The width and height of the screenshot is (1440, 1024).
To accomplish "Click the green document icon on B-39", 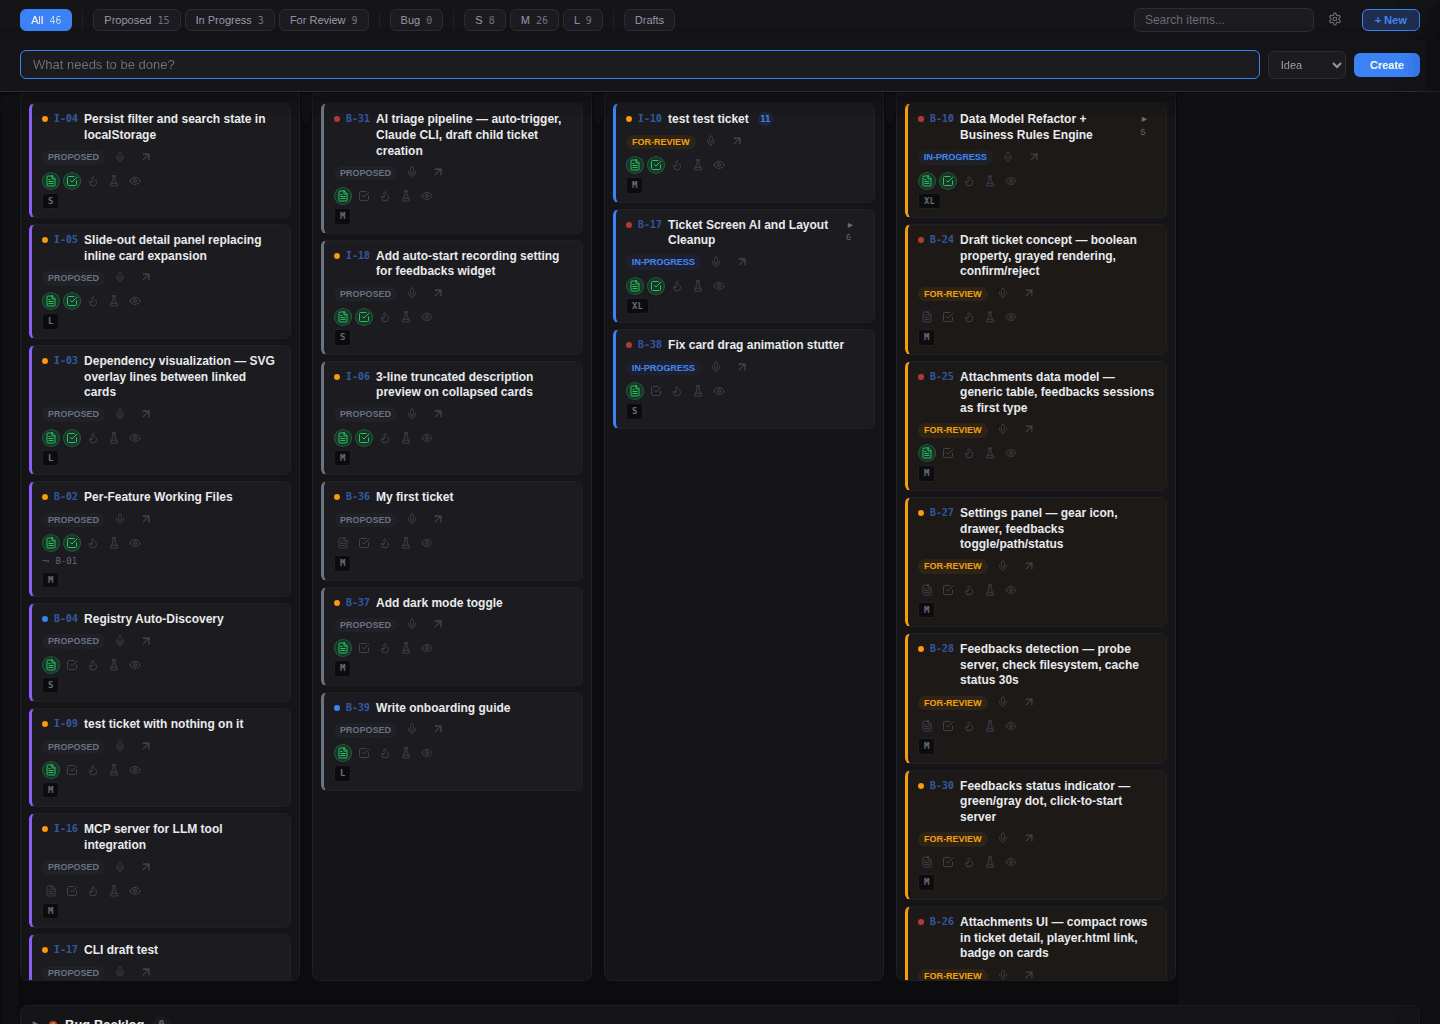I will click(343, 753).
